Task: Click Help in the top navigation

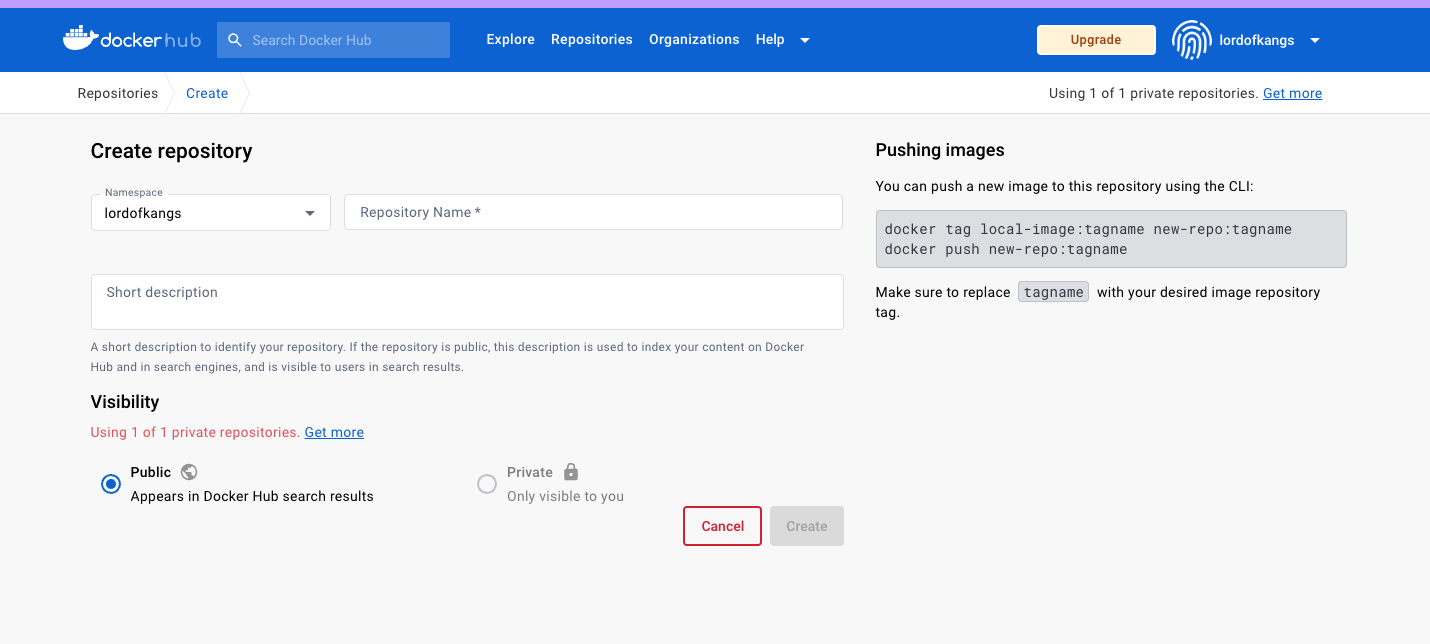Action: click(770, 40)
